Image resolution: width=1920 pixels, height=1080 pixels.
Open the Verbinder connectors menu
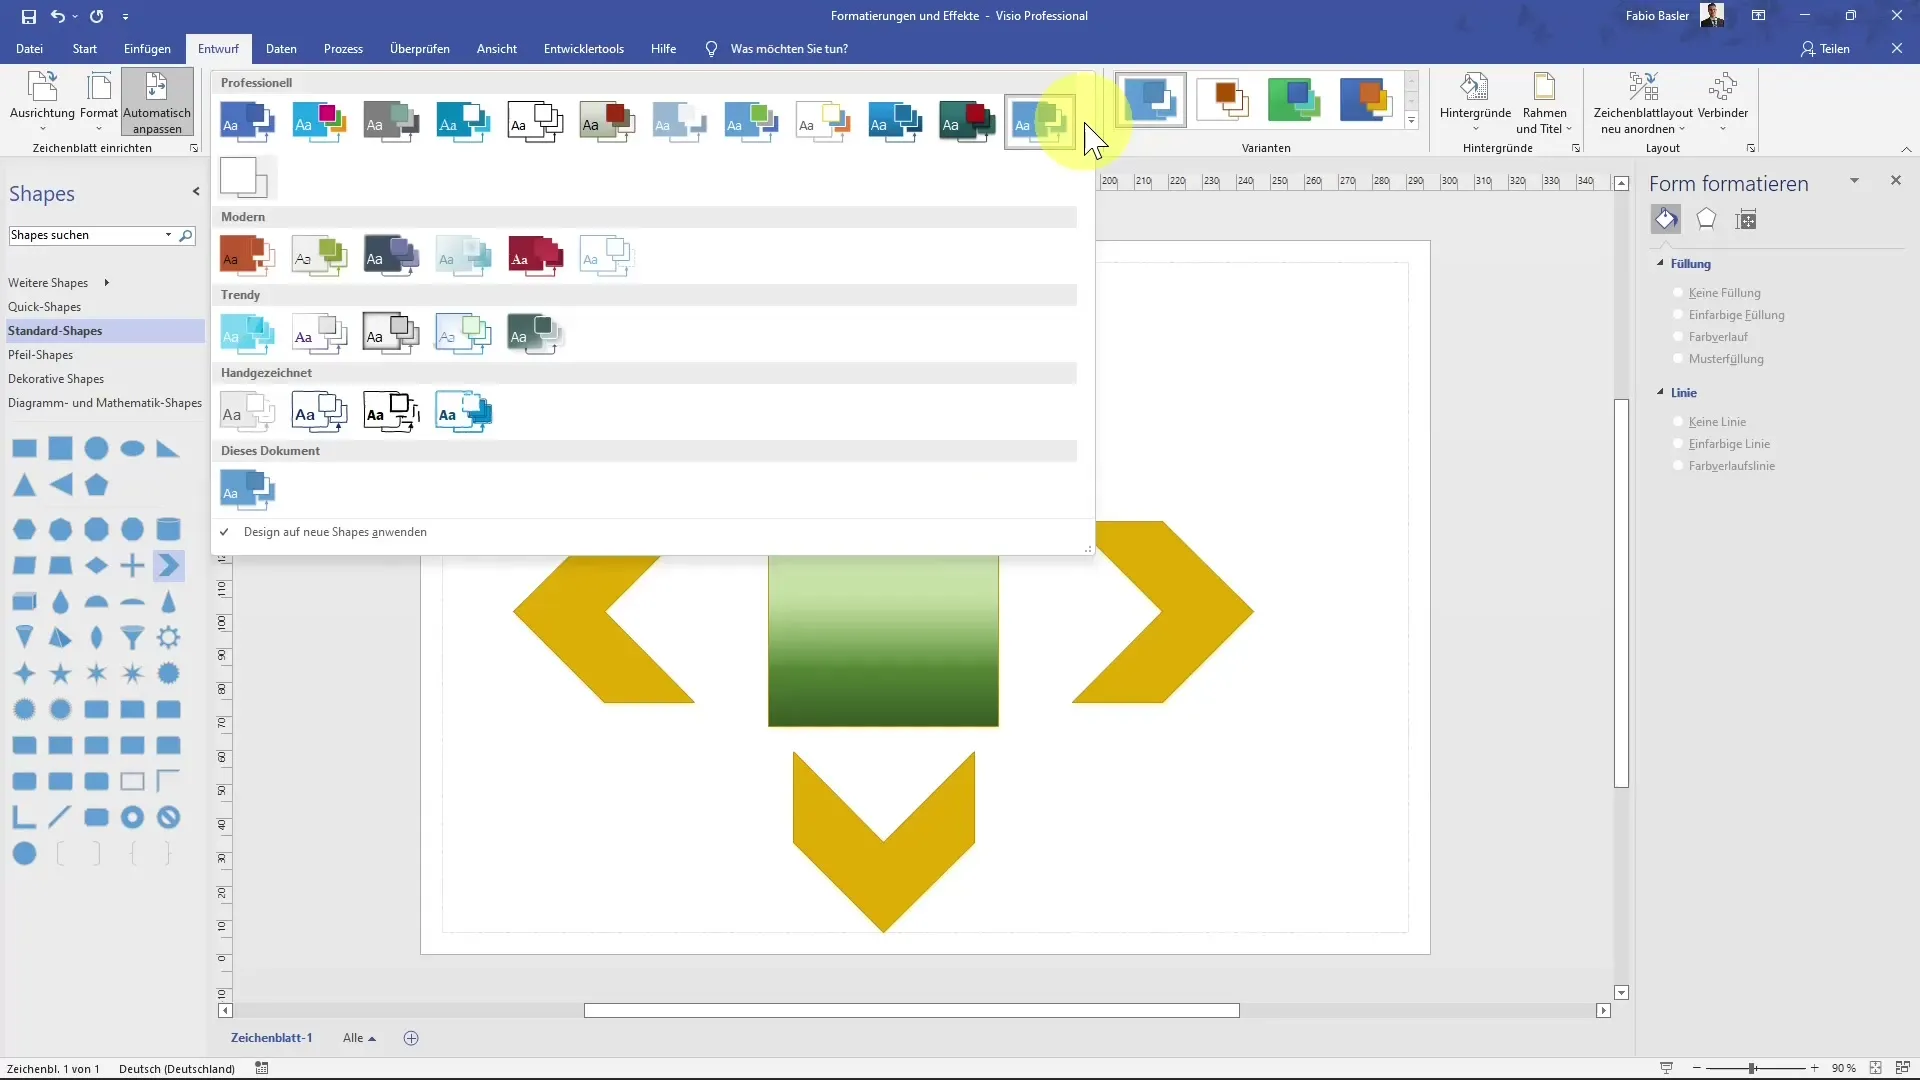click(1723, 102)
